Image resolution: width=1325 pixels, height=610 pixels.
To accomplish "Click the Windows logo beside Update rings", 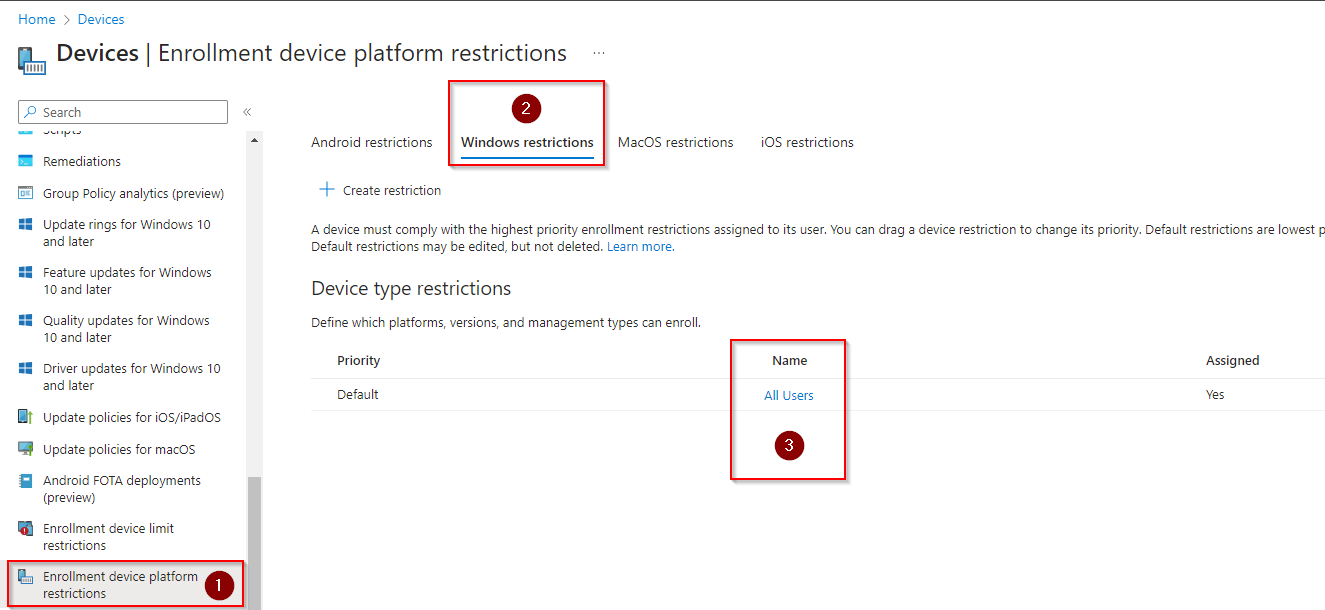I will [26, 225].
